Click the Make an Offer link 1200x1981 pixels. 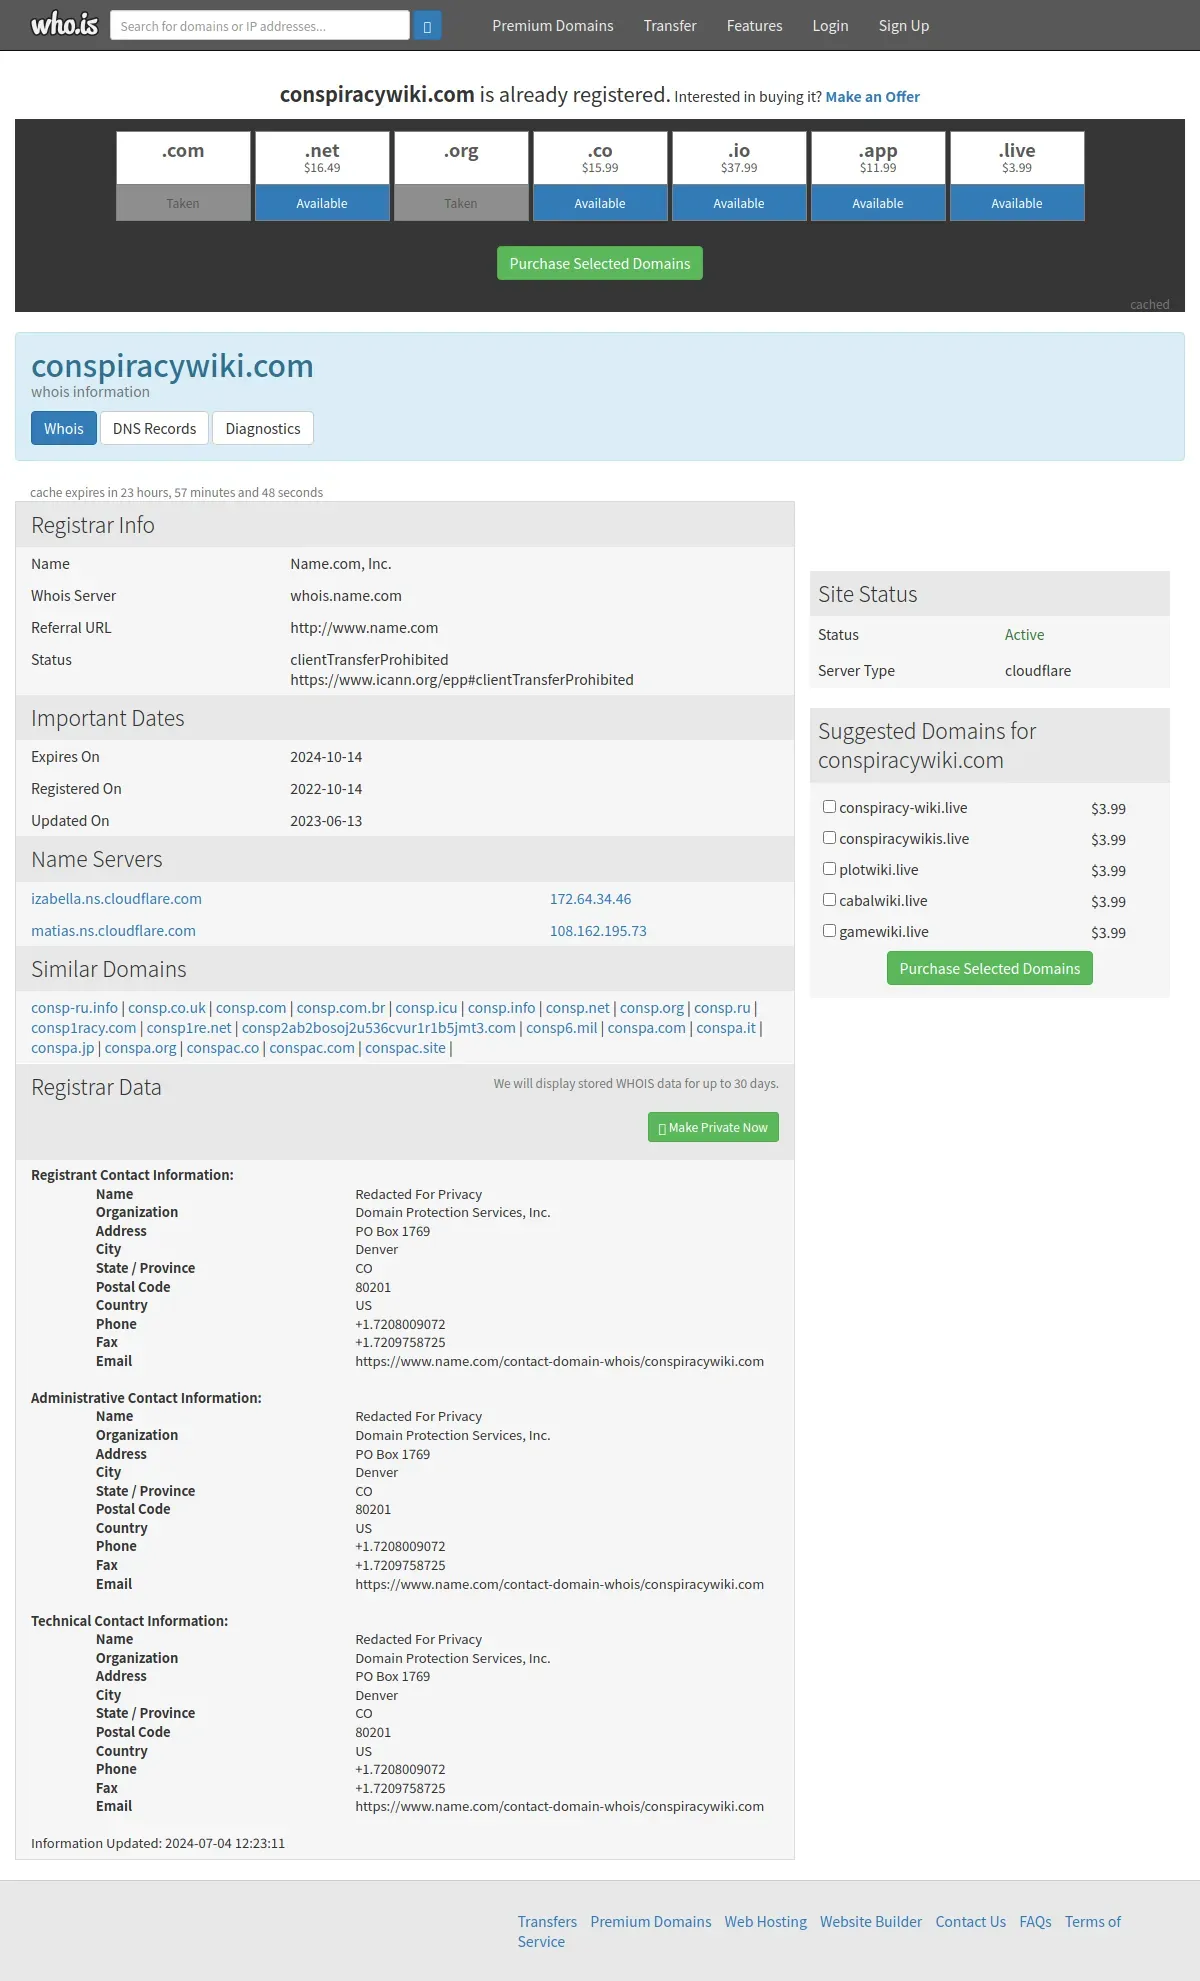pos(873,97)
